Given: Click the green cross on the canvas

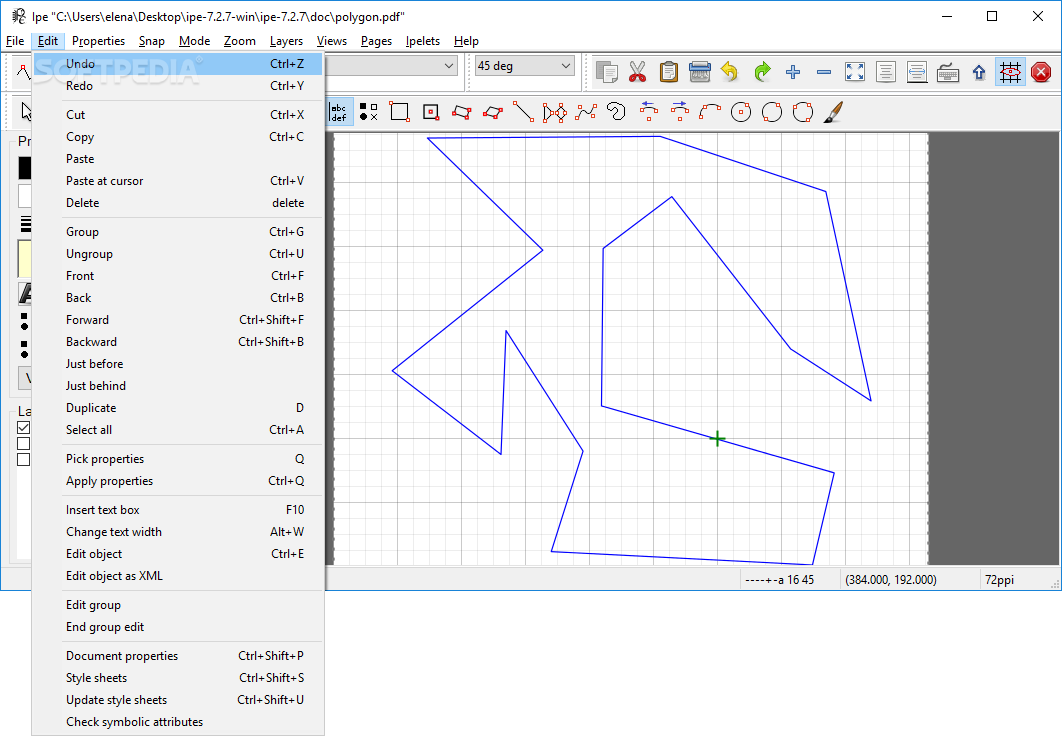Looking at the screenshot, I should pyautogui.click(x=717, y=439).
